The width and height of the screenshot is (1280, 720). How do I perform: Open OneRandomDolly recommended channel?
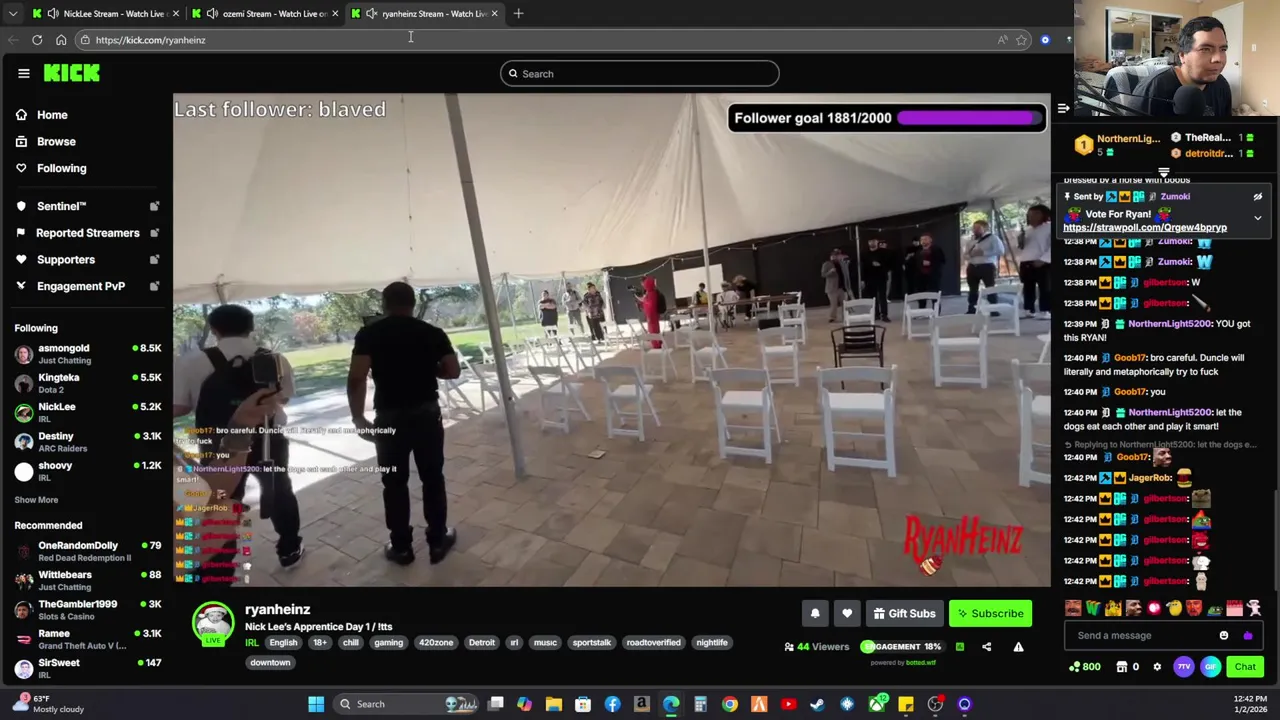[x=88, y=551]
